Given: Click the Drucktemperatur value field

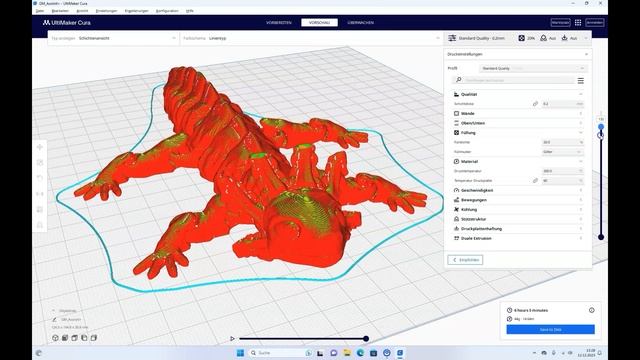Looking at the screenshot, I should pyautogui.click(x=562, y=171).
